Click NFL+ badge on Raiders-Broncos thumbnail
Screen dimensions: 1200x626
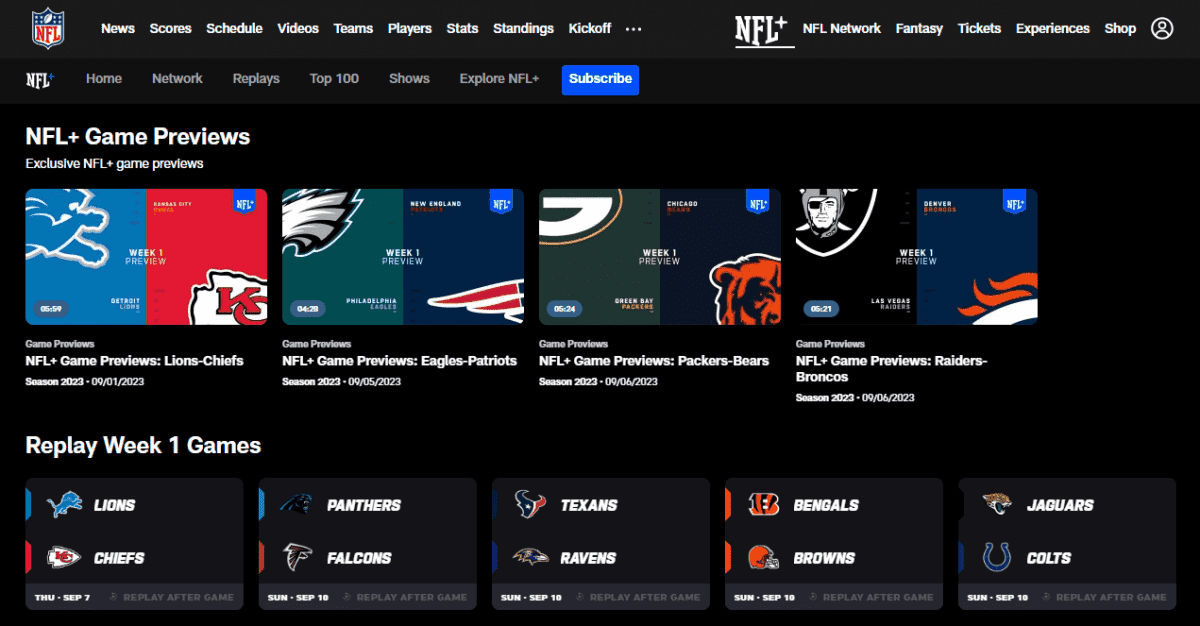(x=1015, y=203)
